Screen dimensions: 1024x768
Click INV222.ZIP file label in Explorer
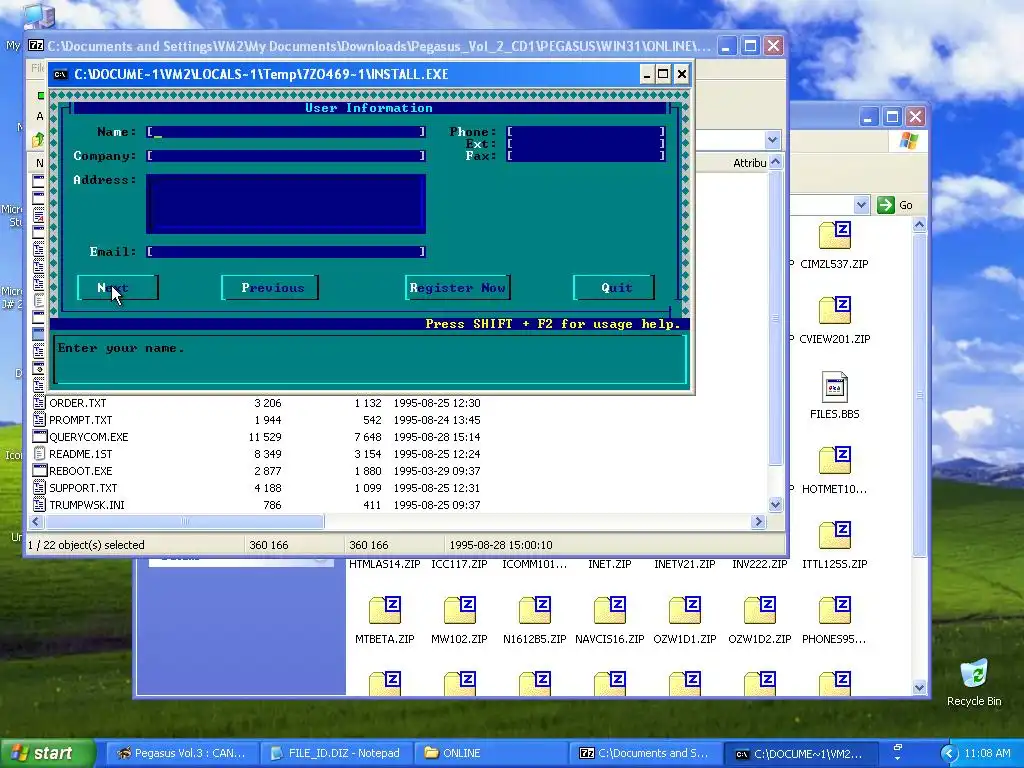click(760, 564)
